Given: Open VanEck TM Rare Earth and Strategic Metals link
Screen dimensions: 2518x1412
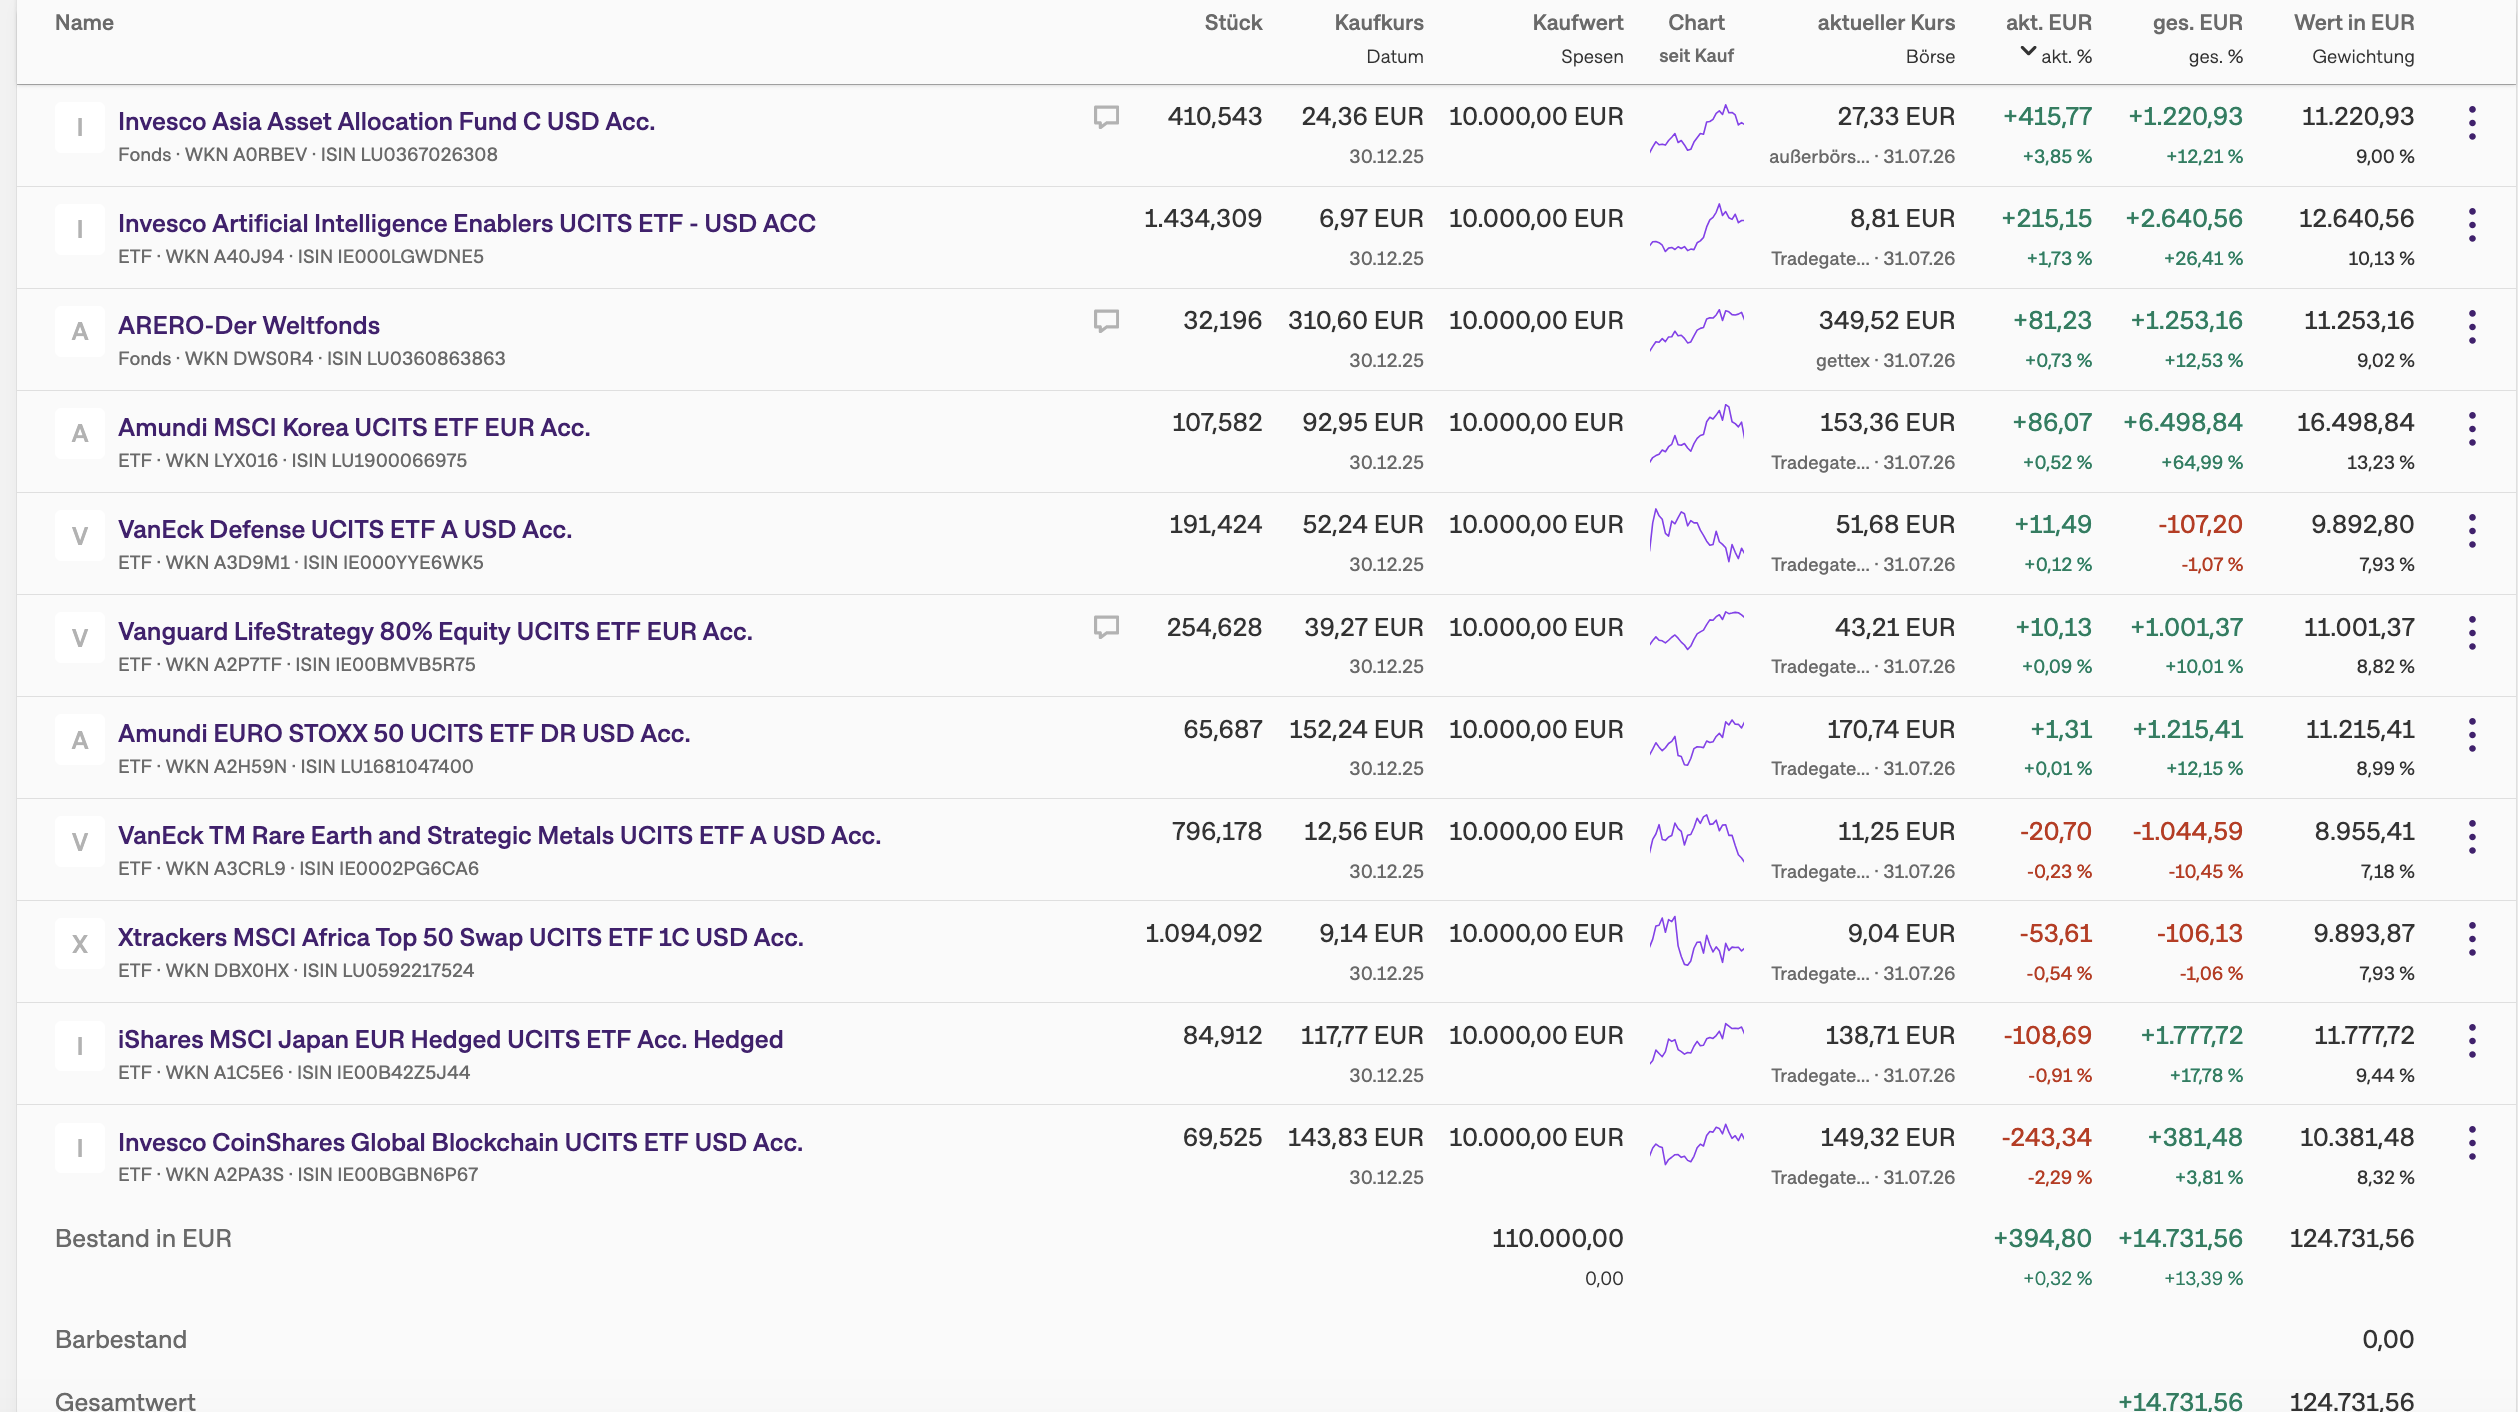Looking at the screenshot, I should 499,835.
